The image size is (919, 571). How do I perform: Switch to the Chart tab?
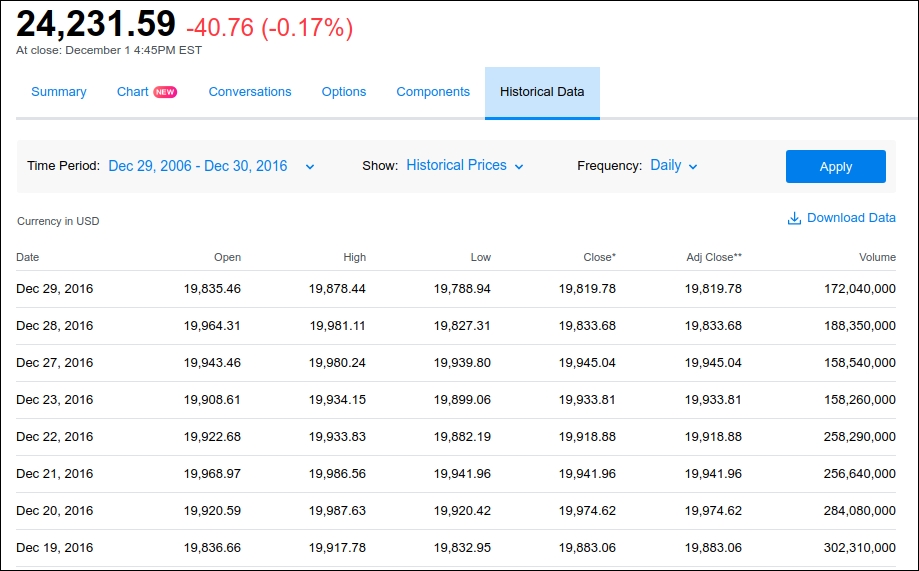132,92
